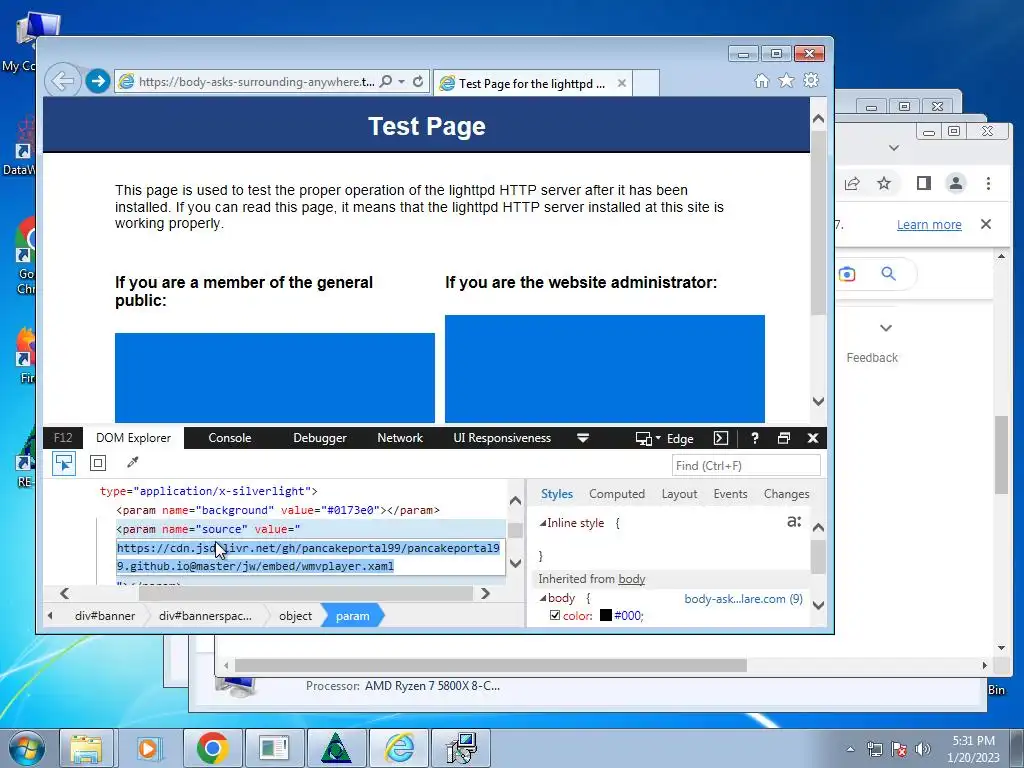Go forward with the blue forward arrow

tap(98, 82)
